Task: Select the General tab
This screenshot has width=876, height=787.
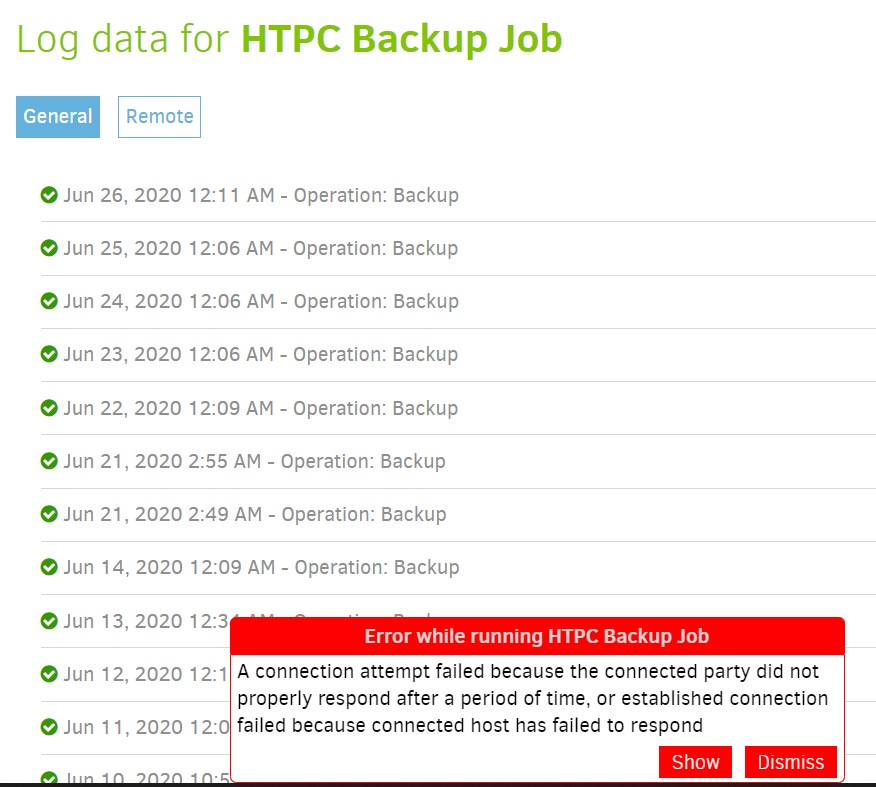Action: point(57,117)
